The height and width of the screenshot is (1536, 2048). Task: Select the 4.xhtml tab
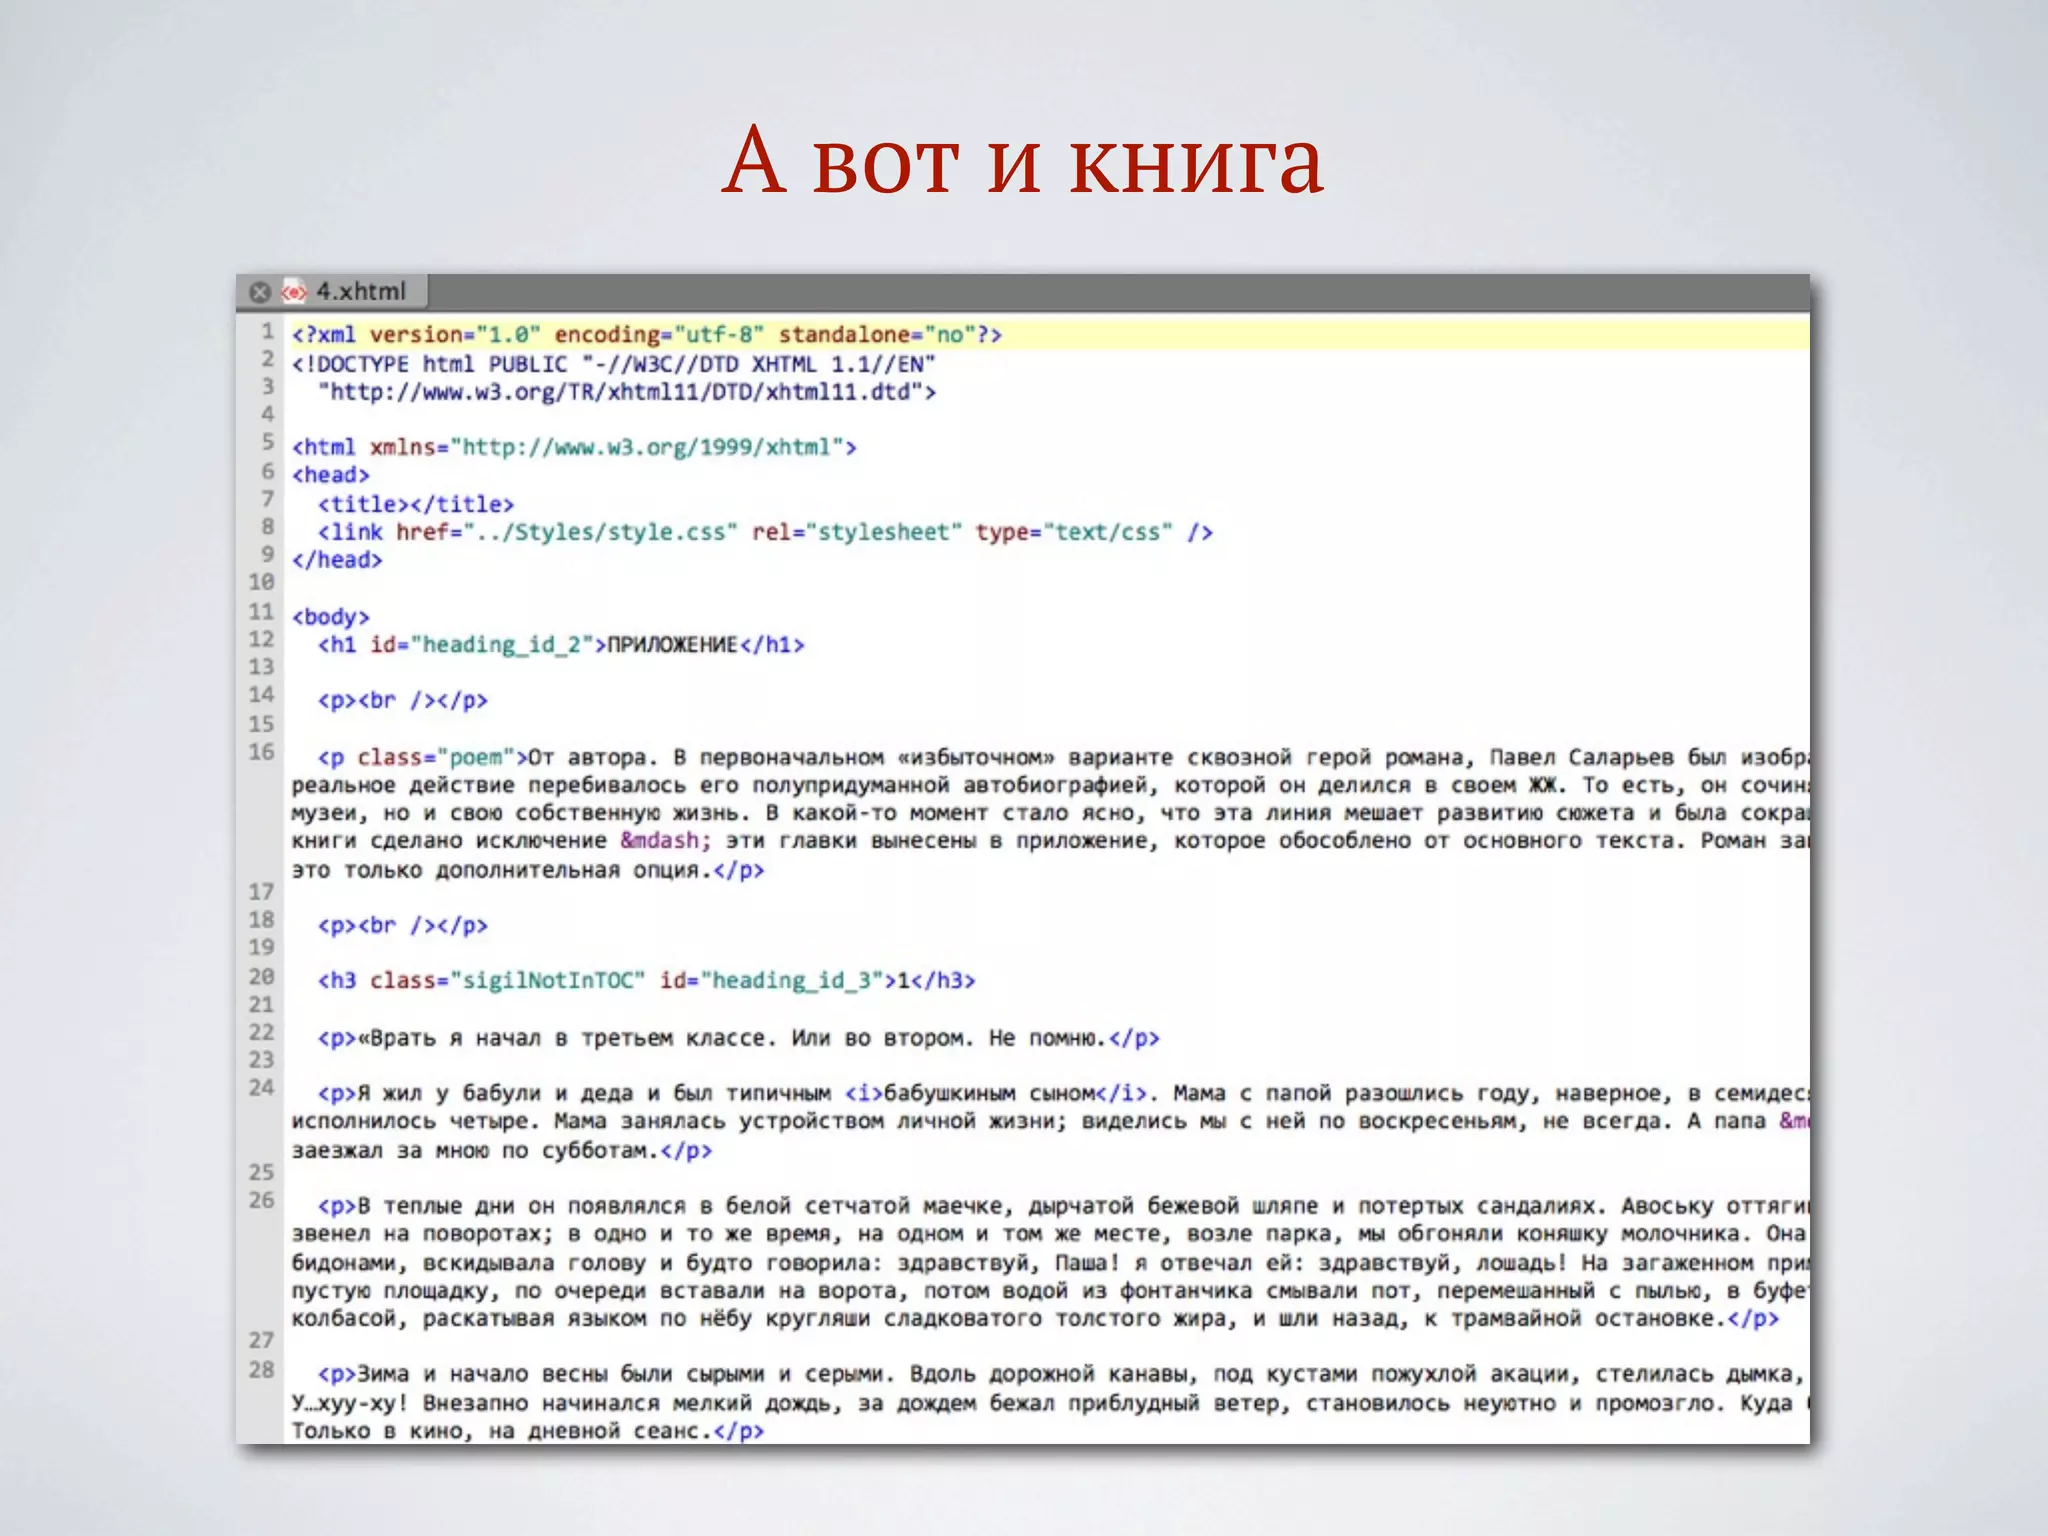(x=334, y=291)
